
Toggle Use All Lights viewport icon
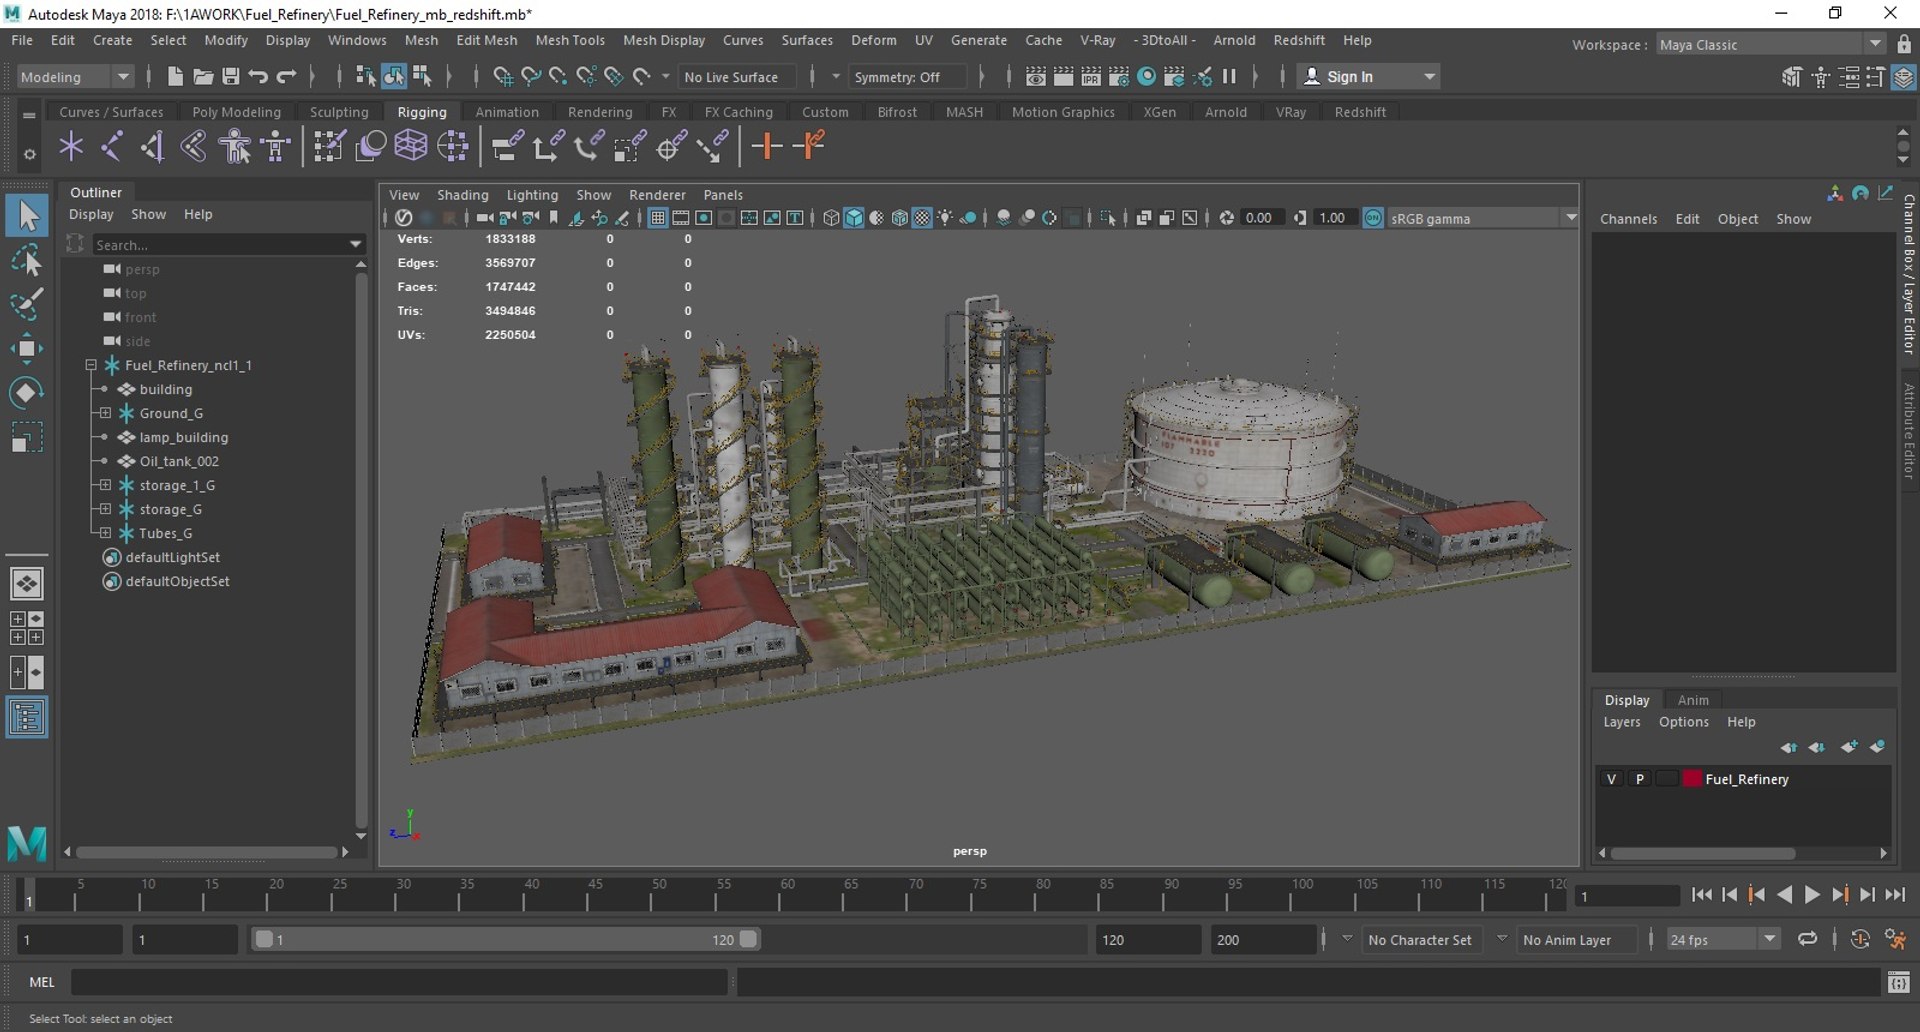tap(945, 218)
